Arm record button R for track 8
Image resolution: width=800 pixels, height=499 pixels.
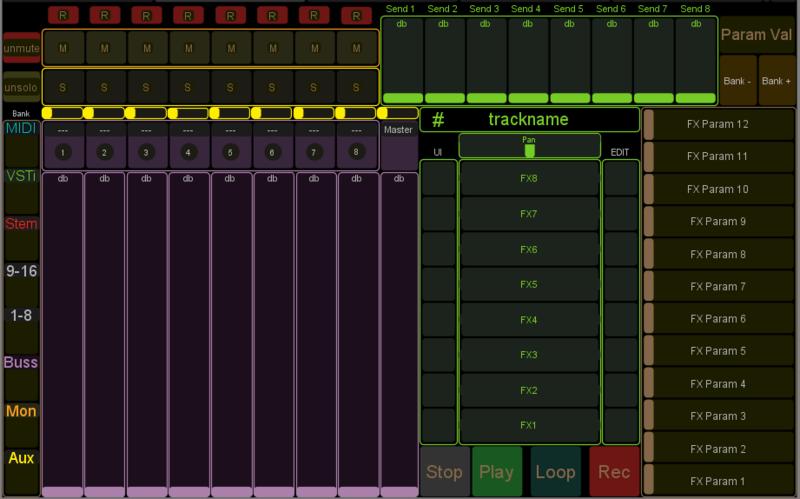(356, 15)
